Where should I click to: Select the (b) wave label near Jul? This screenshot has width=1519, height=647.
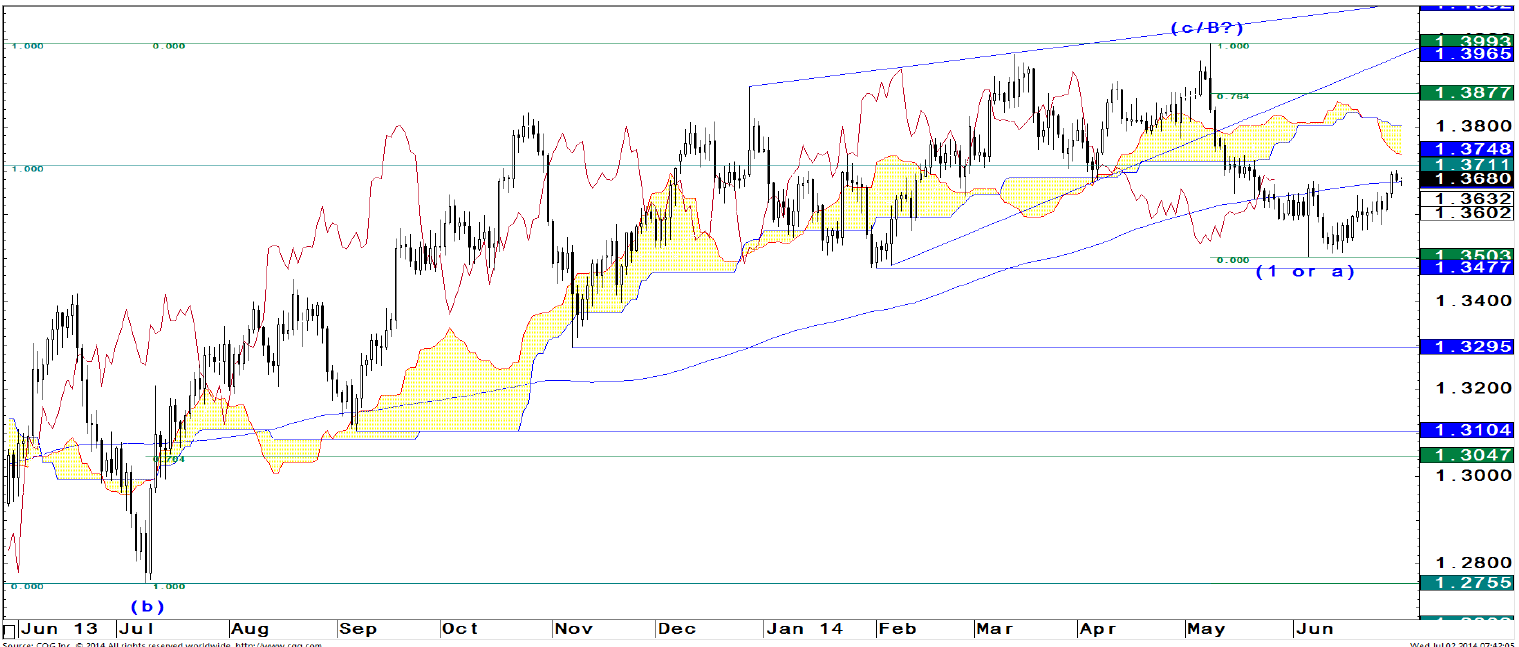click(x=145, y=606)
